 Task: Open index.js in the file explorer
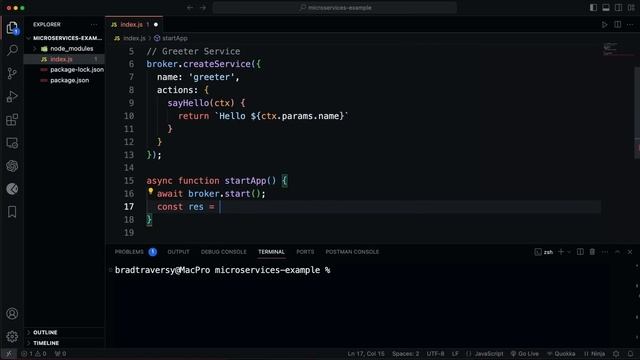(x=64, y=59)
